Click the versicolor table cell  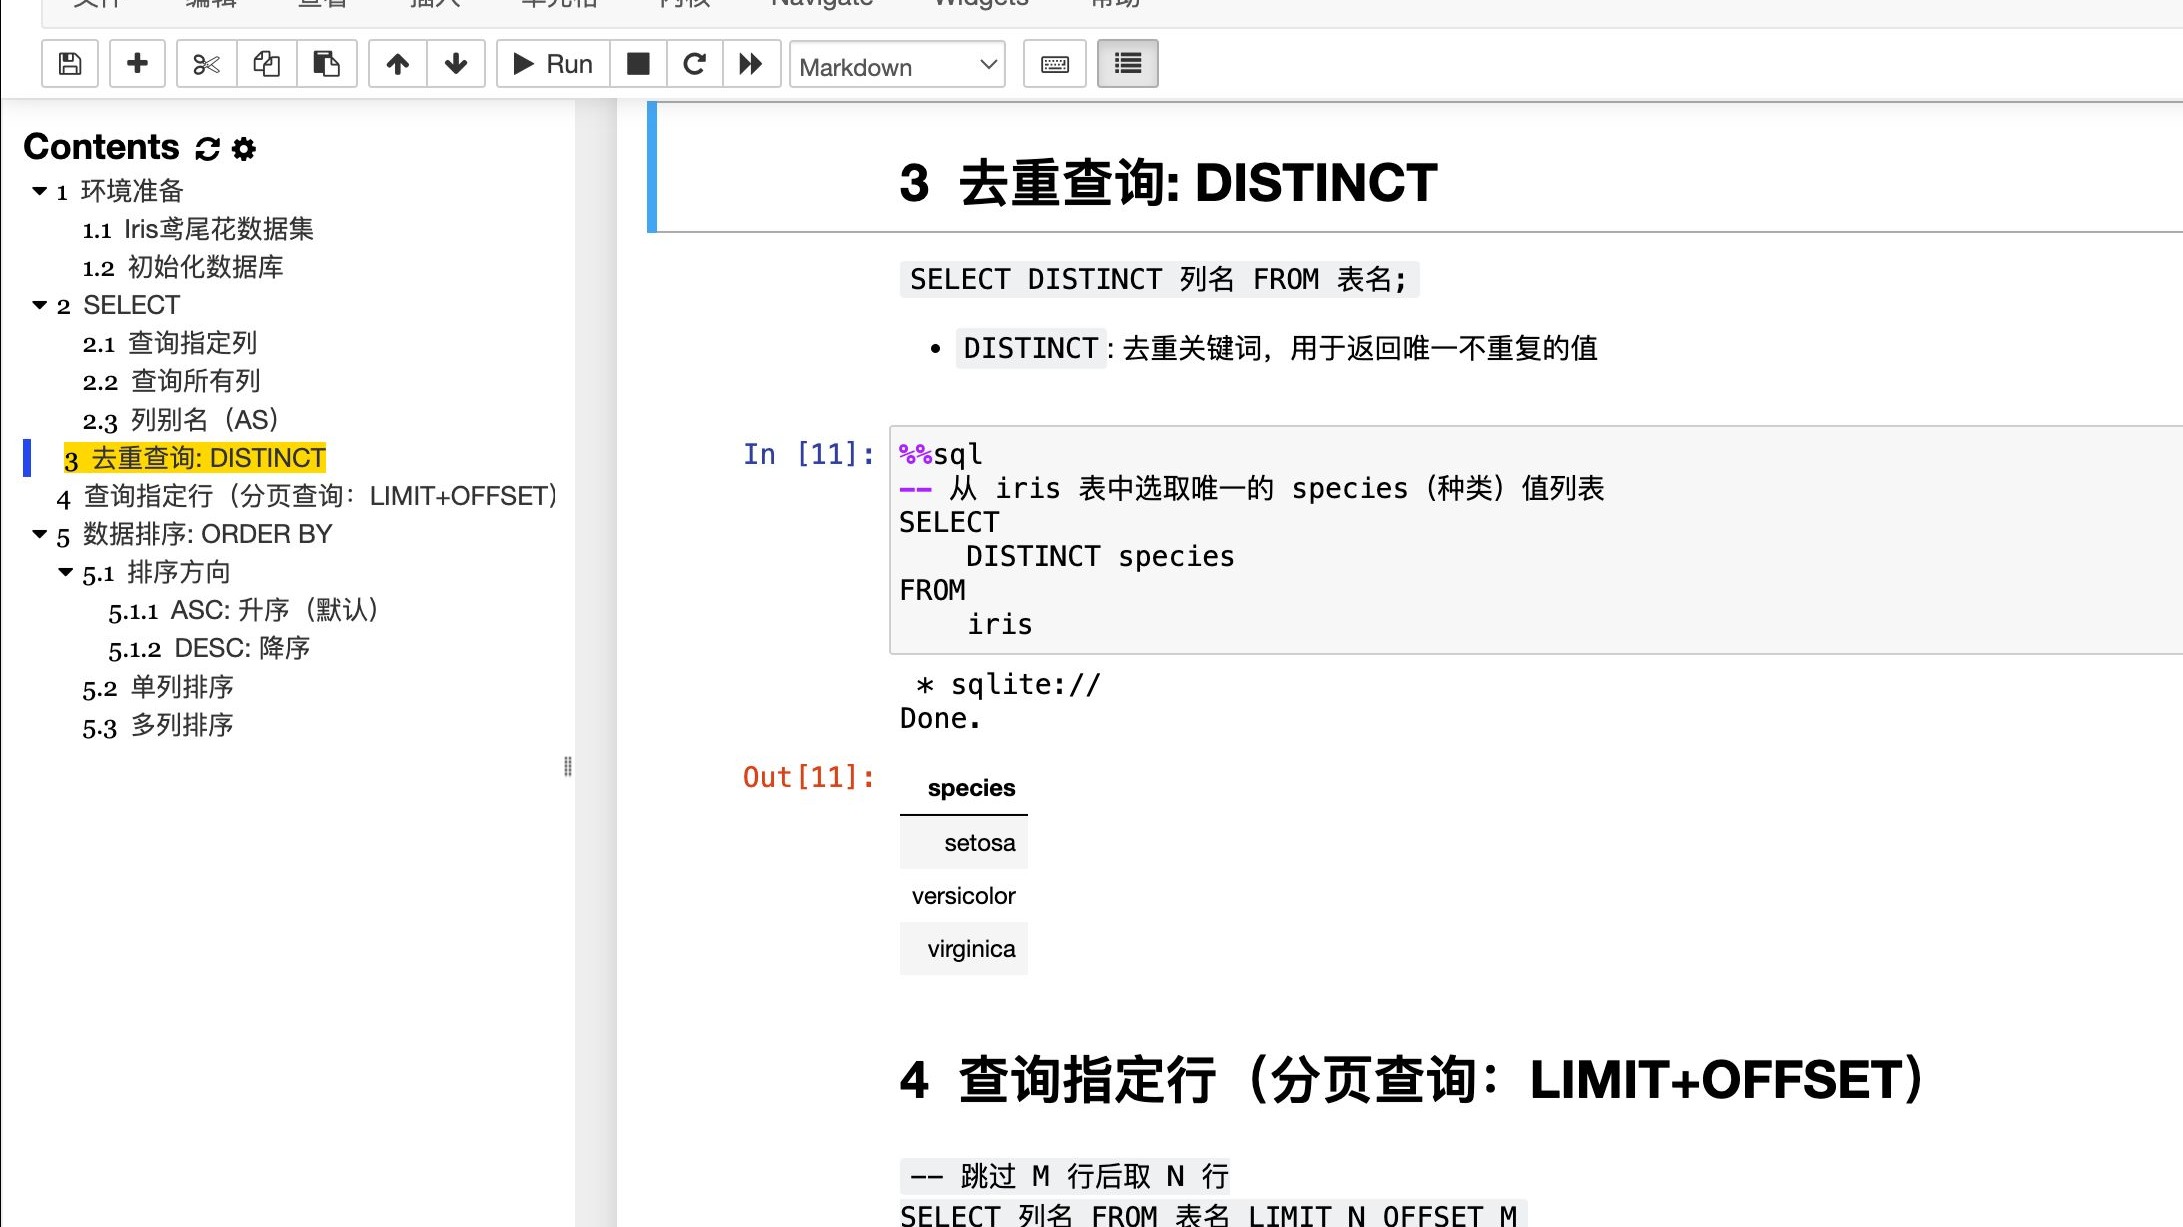click(x=964, y=896)
